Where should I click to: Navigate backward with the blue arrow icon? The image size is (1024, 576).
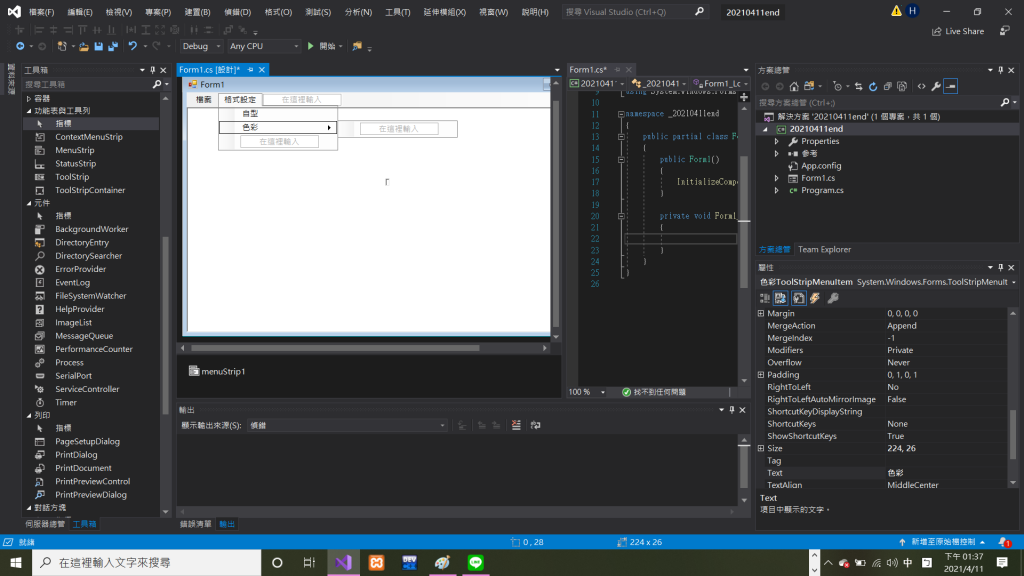pos(20,46)
